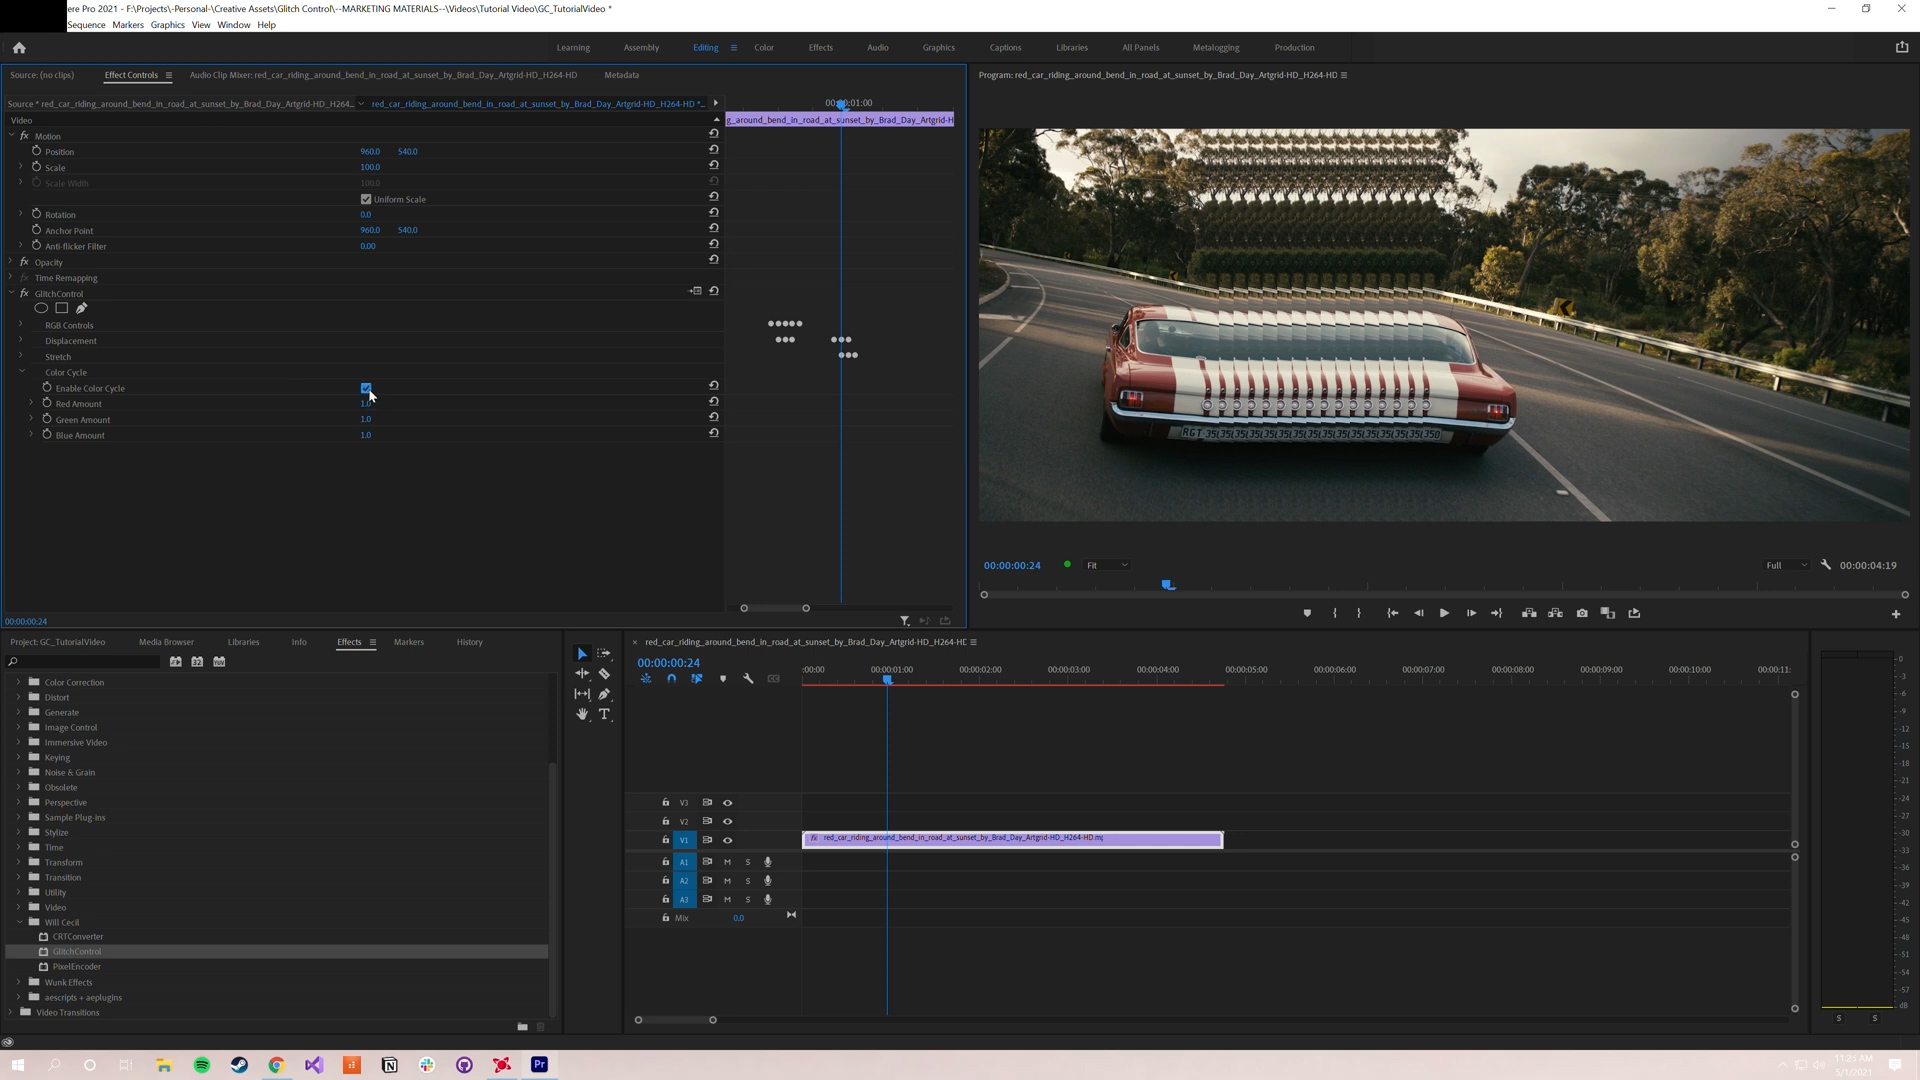Mute audio track A1
Image resolution: width=1920 pixels, height=1080 pixels.
tap(728, 862)
